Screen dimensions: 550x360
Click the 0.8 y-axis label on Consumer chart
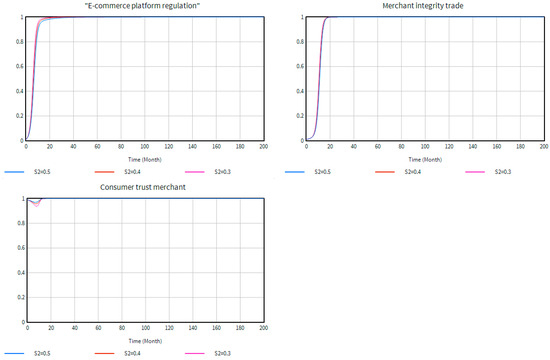[21, 223]
